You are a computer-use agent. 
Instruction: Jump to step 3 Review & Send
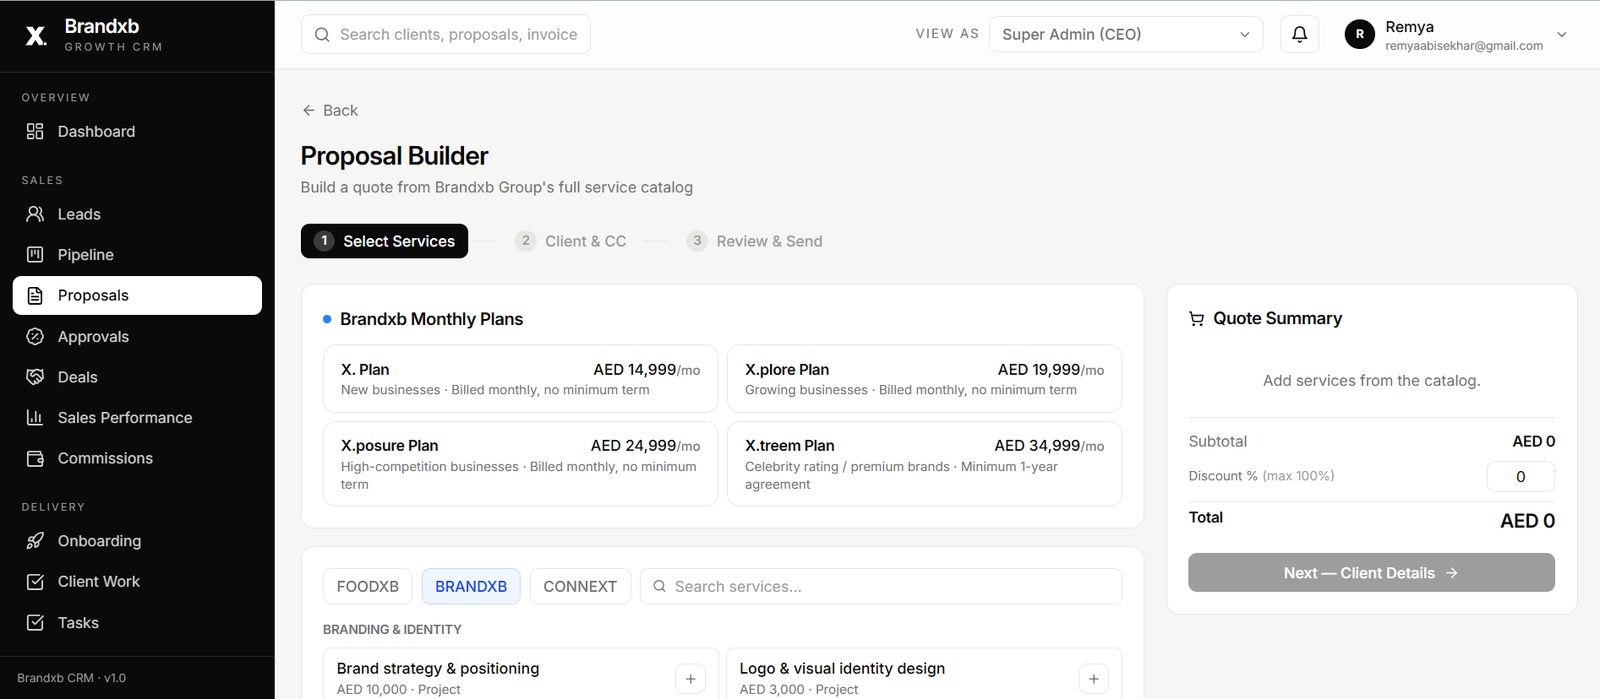[755, 241]
